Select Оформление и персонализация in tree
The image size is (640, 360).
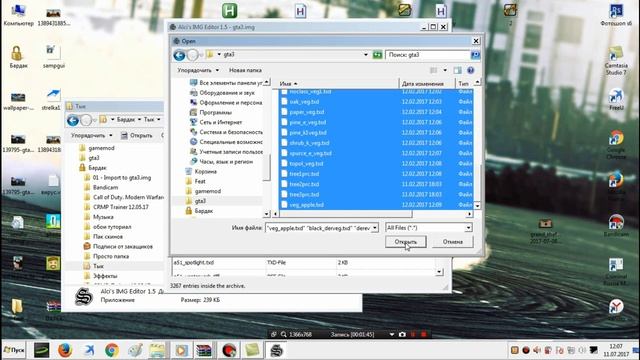[x=226, y=102]
